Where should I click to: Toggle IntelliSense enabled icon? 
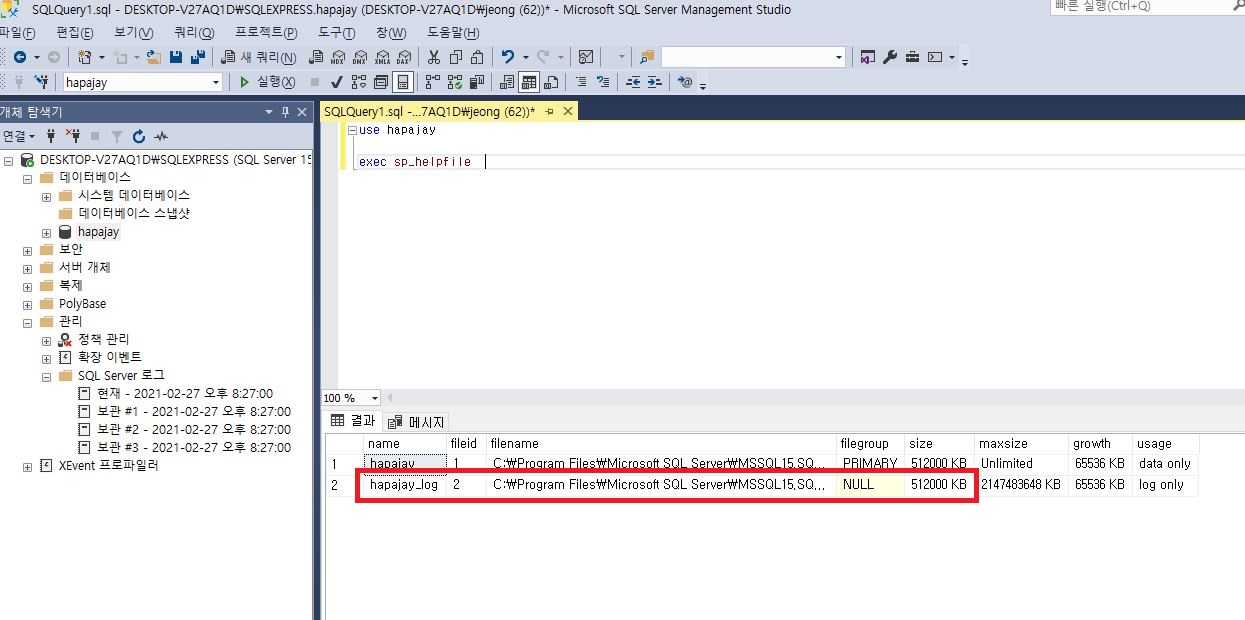(403, 82)
